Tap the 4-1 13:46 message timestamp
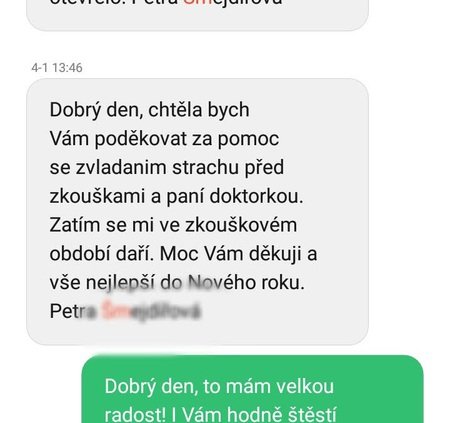 tap(57, 68)
